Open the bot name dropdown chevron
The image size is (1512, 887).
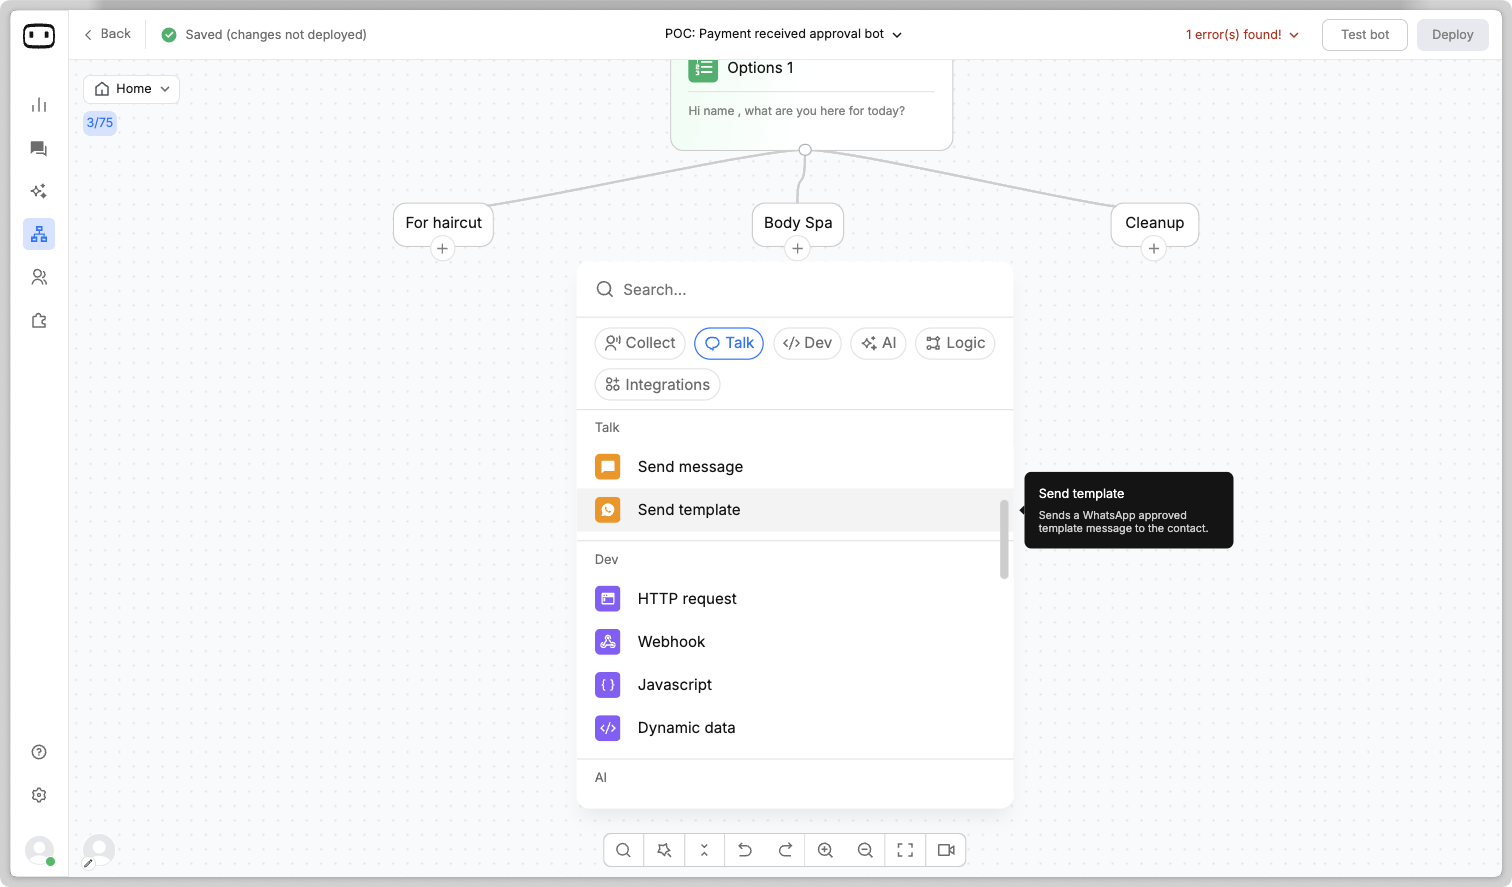point(897,35)
